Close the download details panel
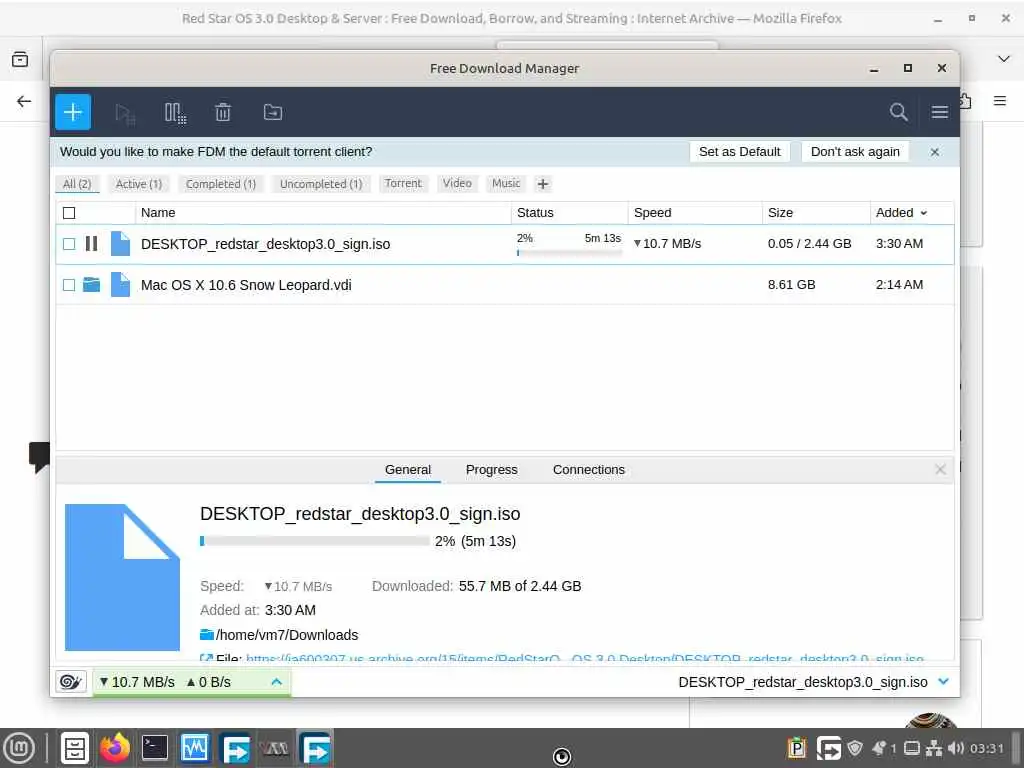The width and height of the screenshot is (1024, 768). click(940, 470)
